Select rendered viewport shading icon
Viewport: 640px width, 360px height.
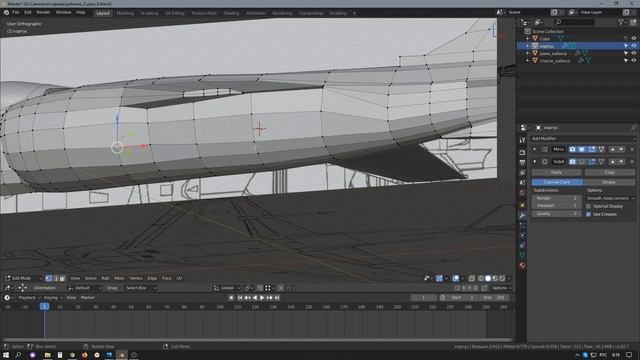502,278
